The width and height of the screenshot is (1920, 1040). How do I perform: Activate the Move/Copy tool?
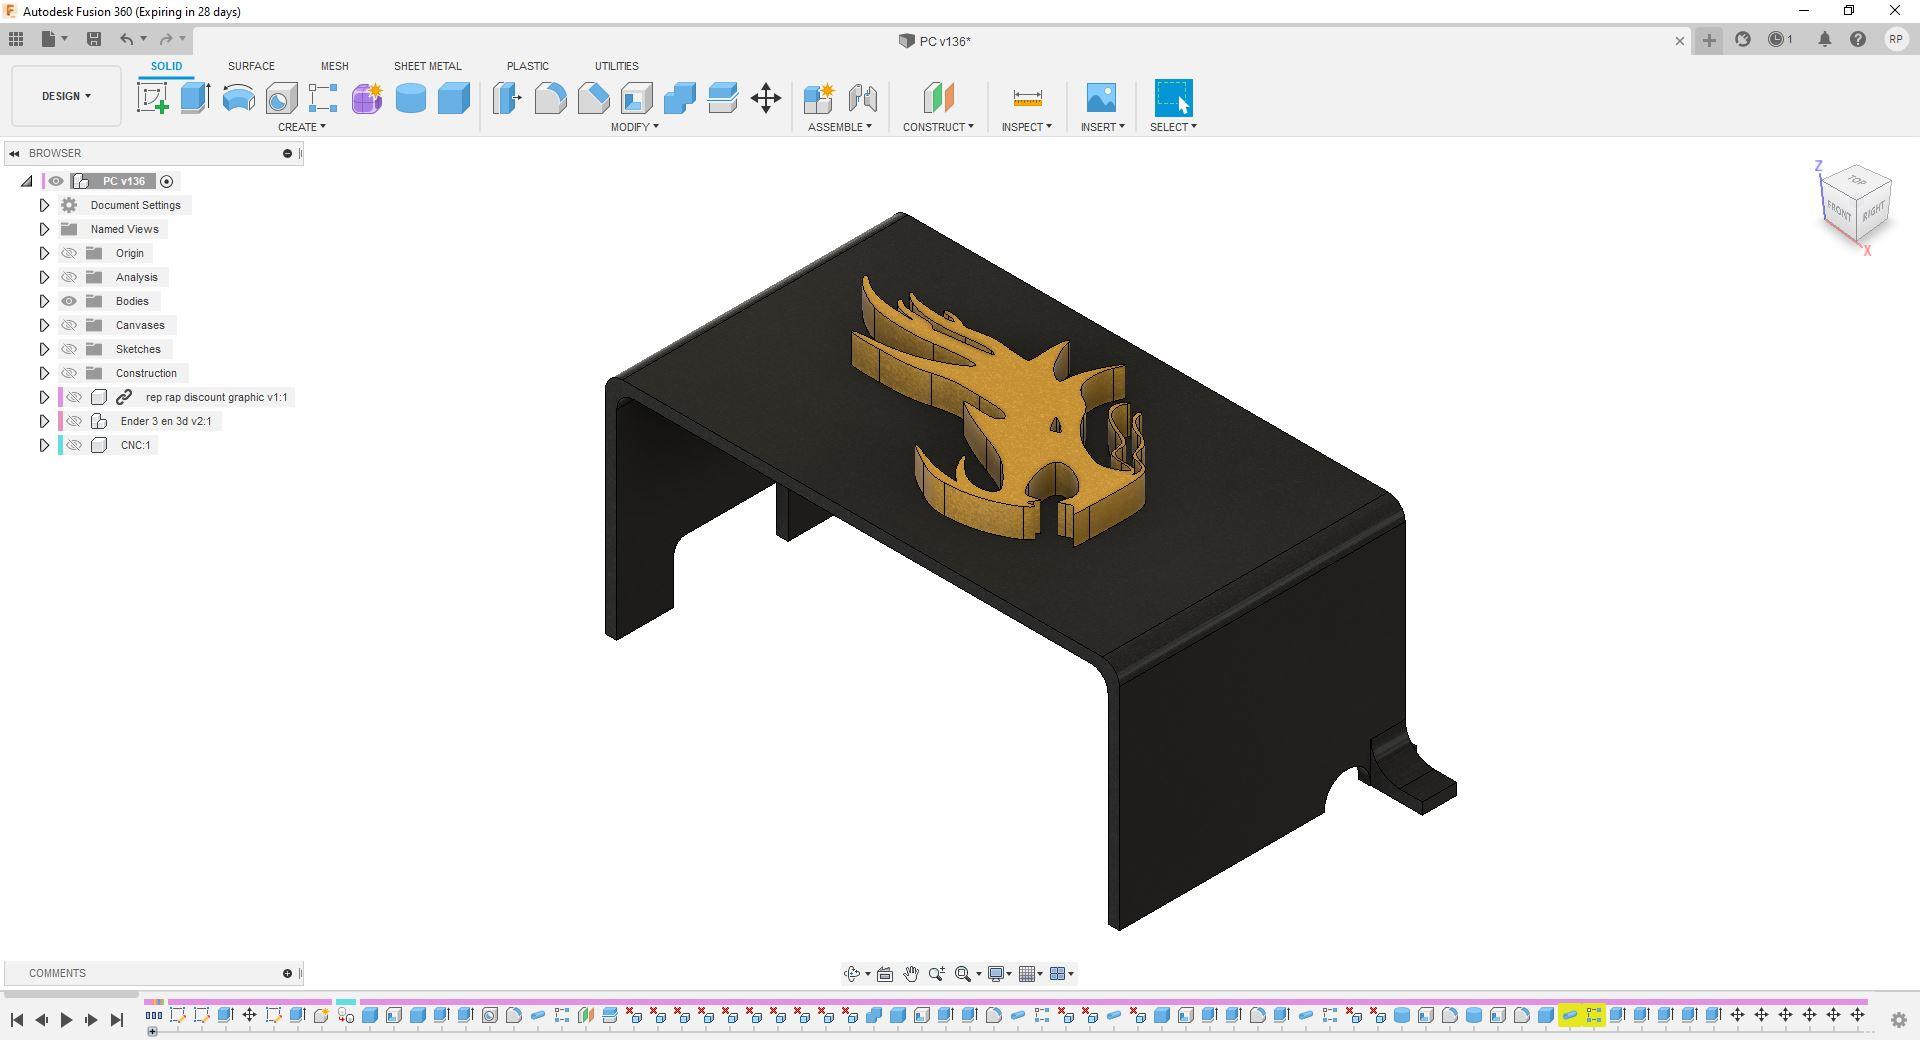point(766,98)
